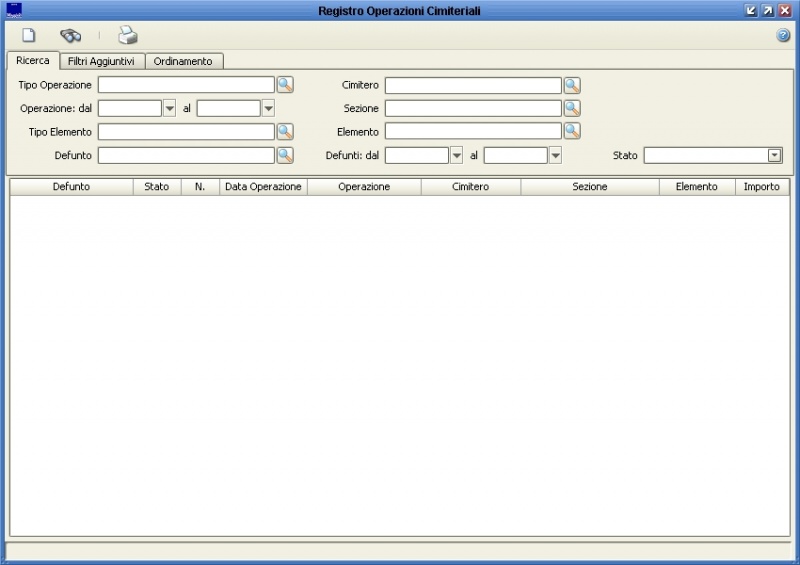Sort by the Defunto column header
The image size is (800, 565).
[x=71, y=187]
